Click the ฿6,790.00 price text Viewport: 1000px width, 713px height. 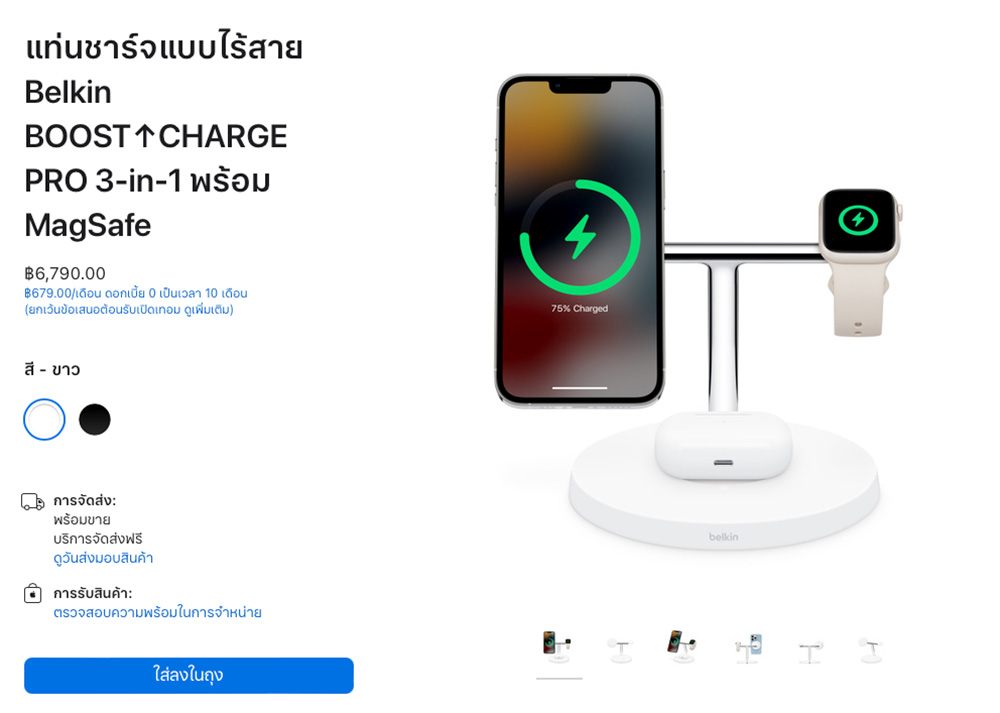click(65, 274)
